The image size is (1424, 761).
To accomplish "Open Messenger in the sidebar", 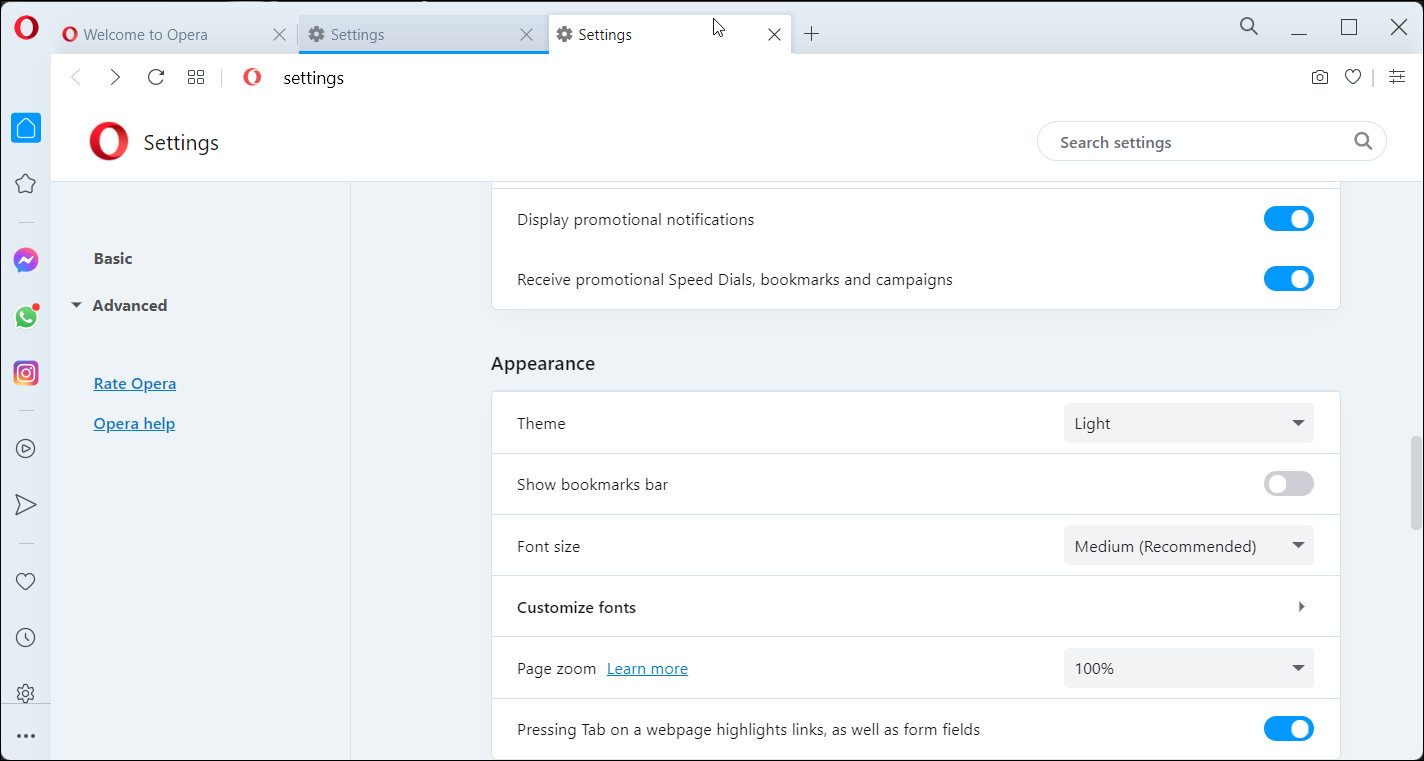I will point(26,261).
